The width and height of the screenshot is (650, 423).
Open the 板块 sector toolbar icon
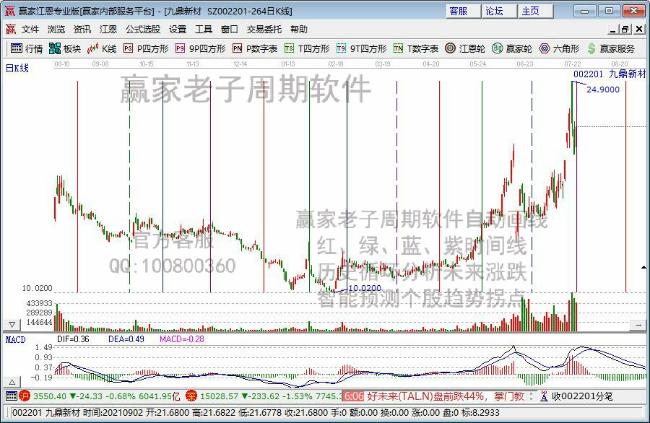64,49
